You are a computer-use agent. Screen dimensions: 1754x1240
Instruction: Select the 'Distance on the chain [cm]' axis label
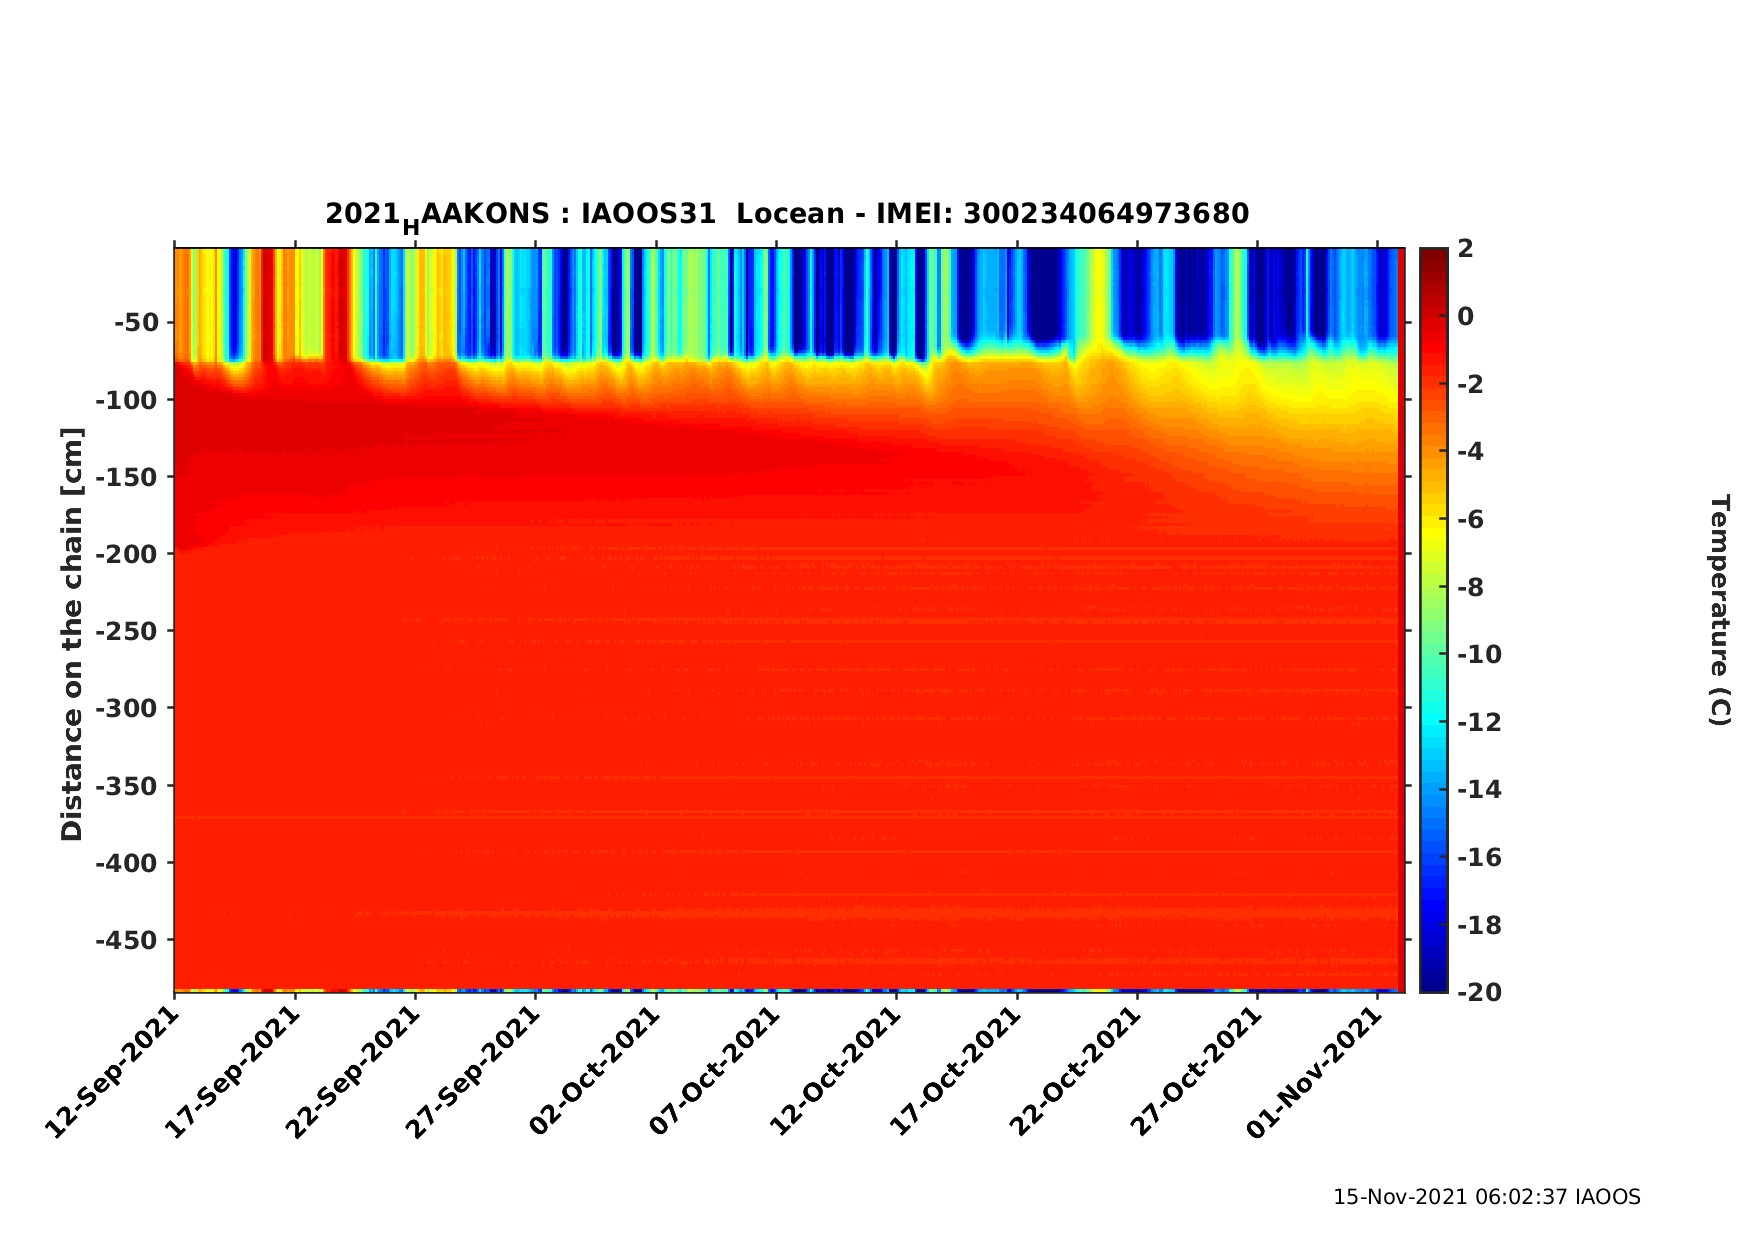72,634
